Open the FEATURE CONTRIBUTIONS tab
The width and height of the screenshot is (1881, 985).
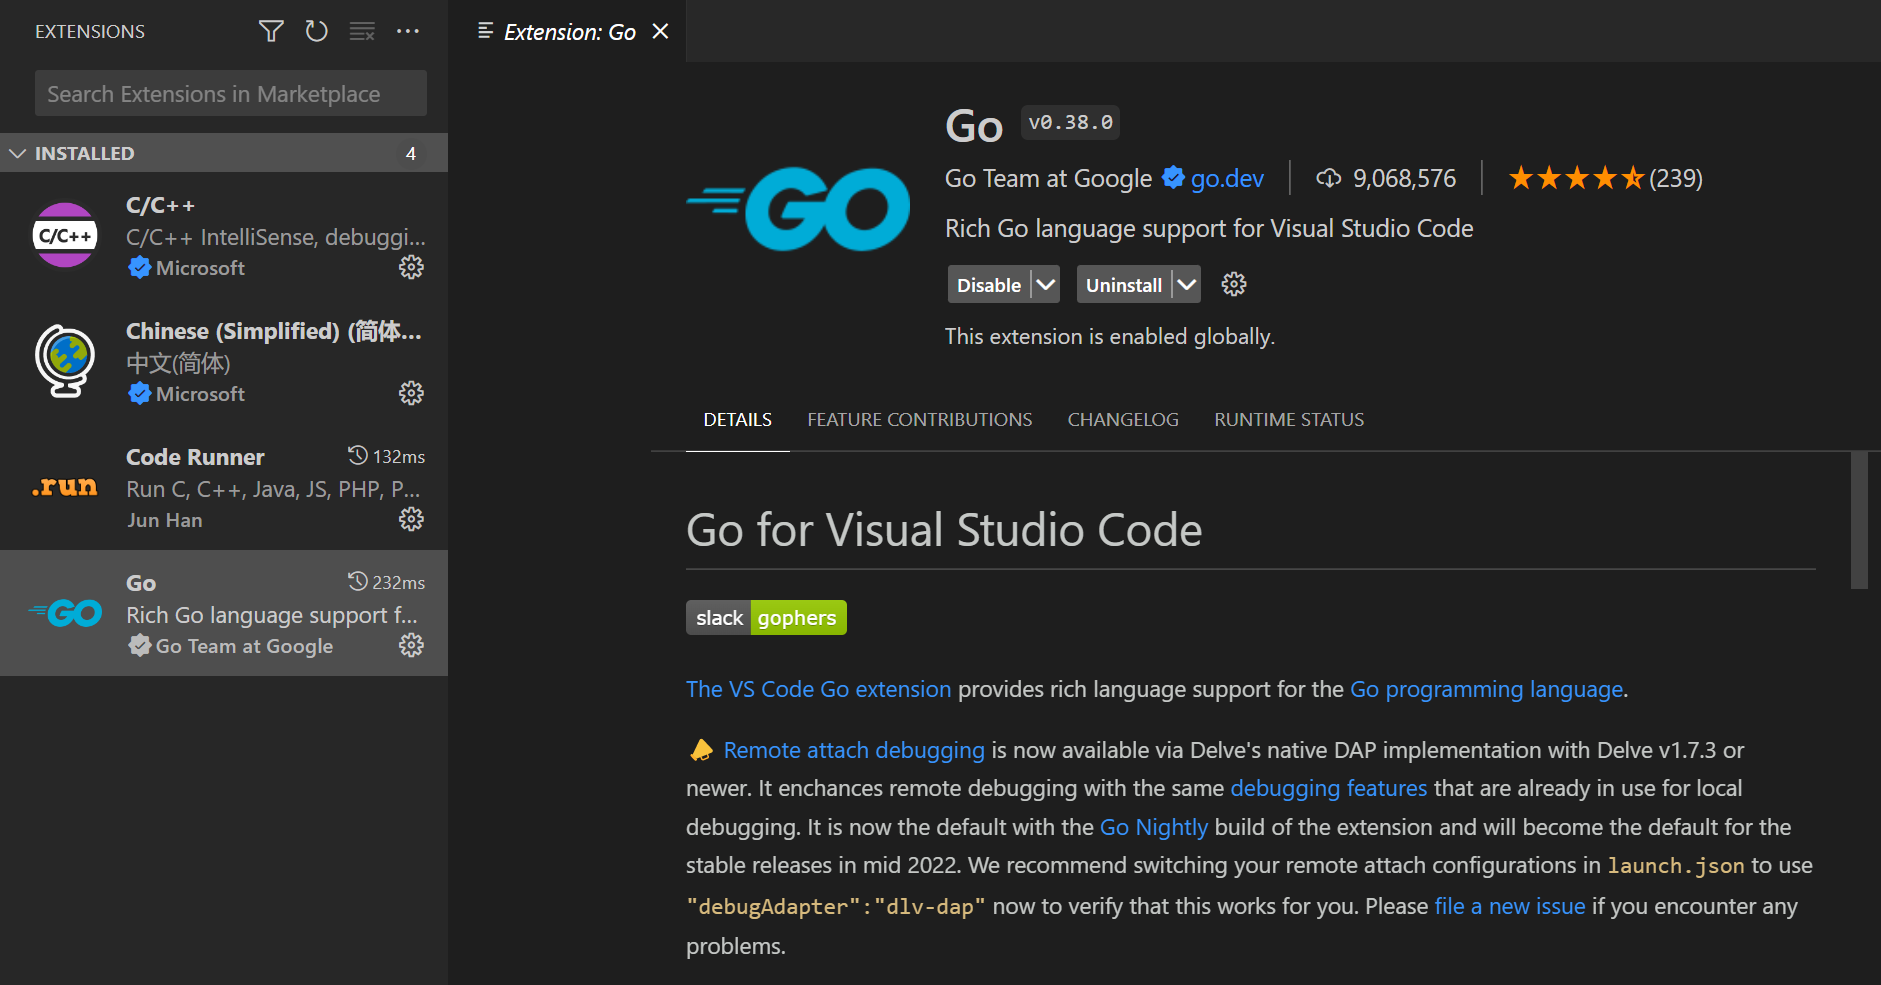tap(920, 420)
